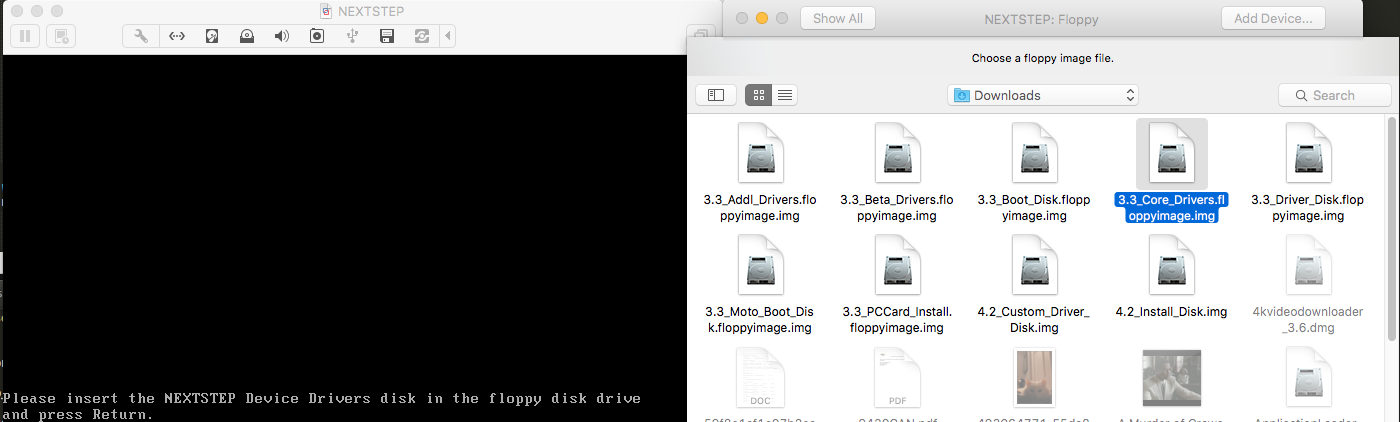Click the PDF document file icon
The image size is (1400, 422).
(897, 377)
